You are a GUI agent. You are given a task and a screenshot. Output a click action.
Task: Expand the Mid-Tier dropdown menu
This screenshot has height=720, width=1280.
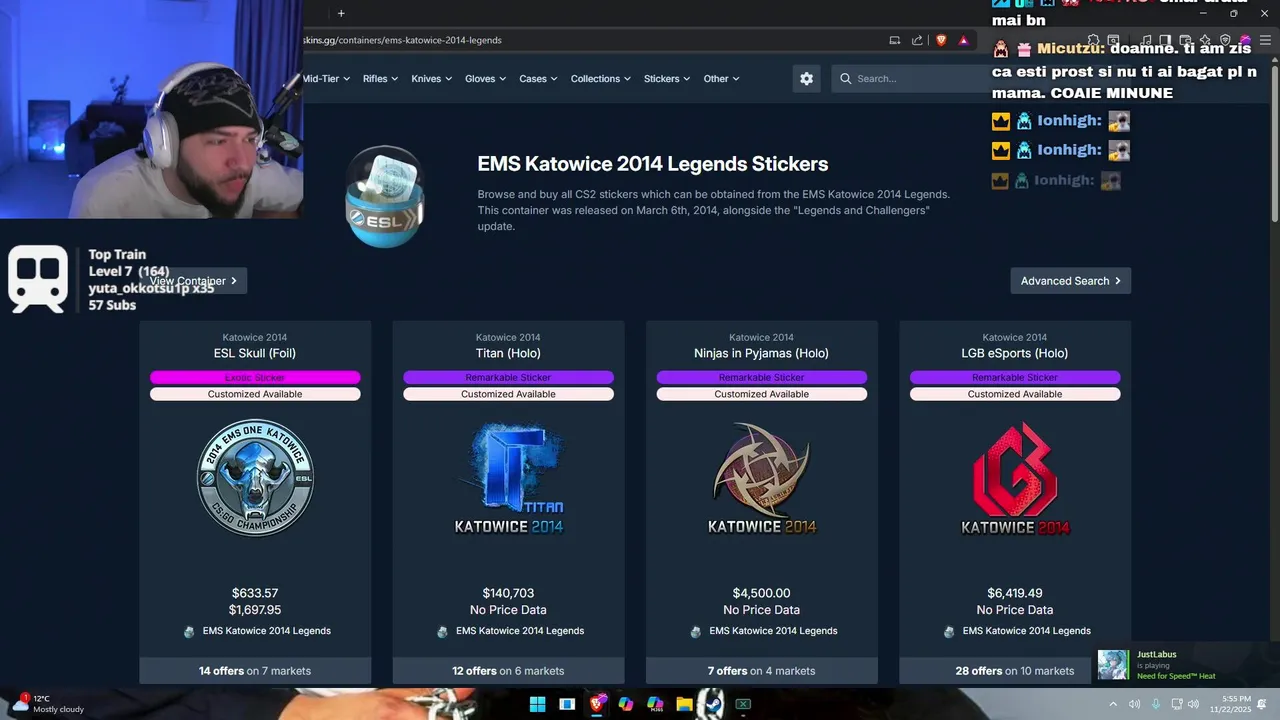326,79
